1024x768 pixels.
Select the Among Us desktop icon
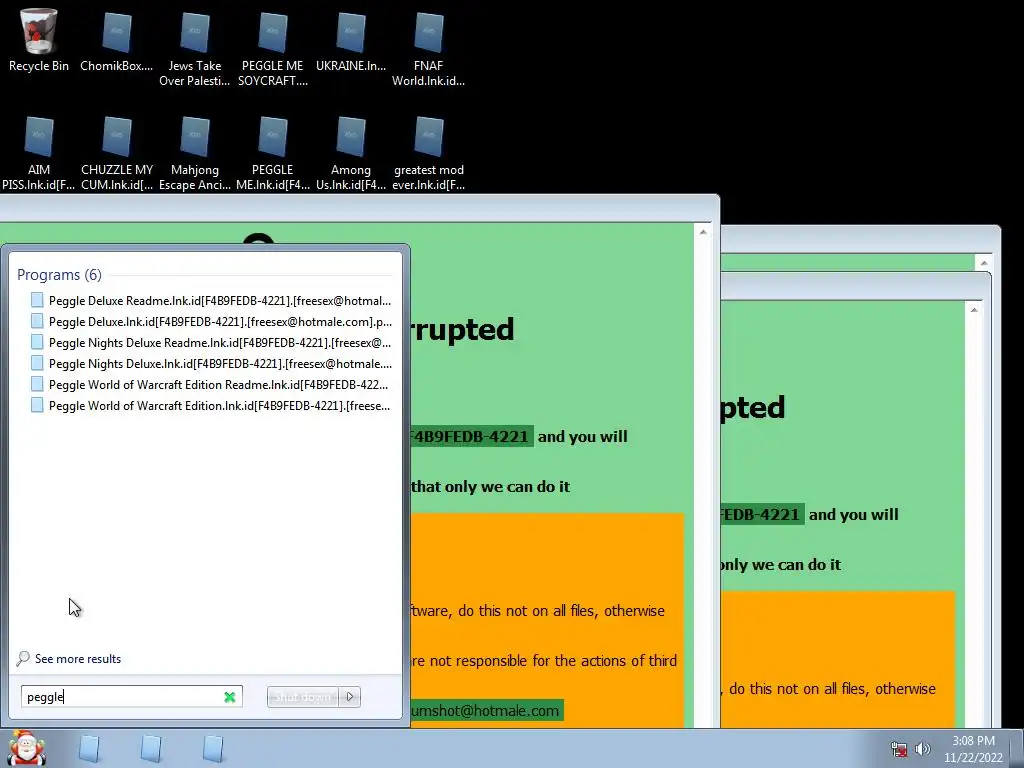point(351,153)
